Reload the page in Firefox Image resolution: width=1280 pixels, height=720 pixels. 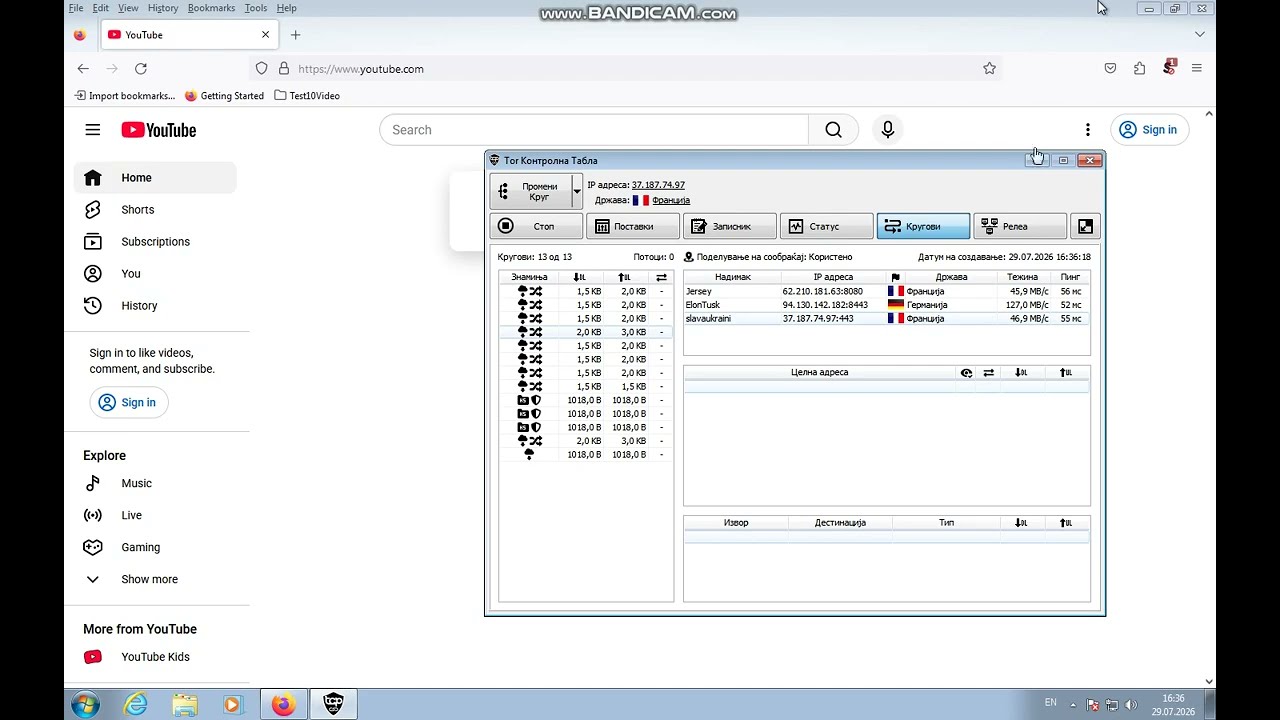coord(141,69)
